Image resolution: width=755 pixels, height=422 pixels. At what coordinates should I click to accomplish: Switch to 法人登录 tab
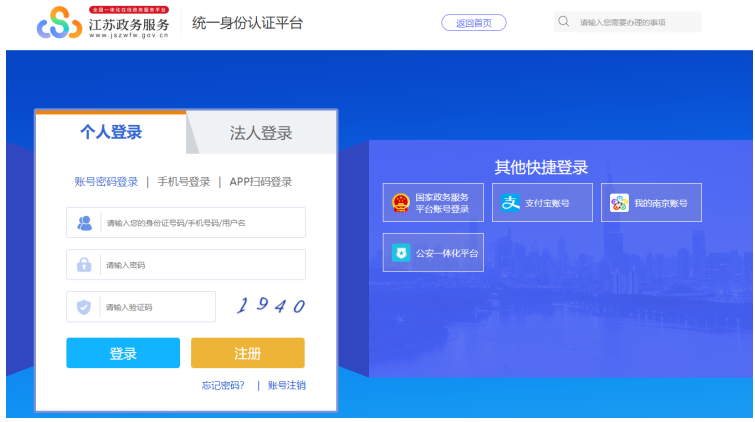pos(261,133)
